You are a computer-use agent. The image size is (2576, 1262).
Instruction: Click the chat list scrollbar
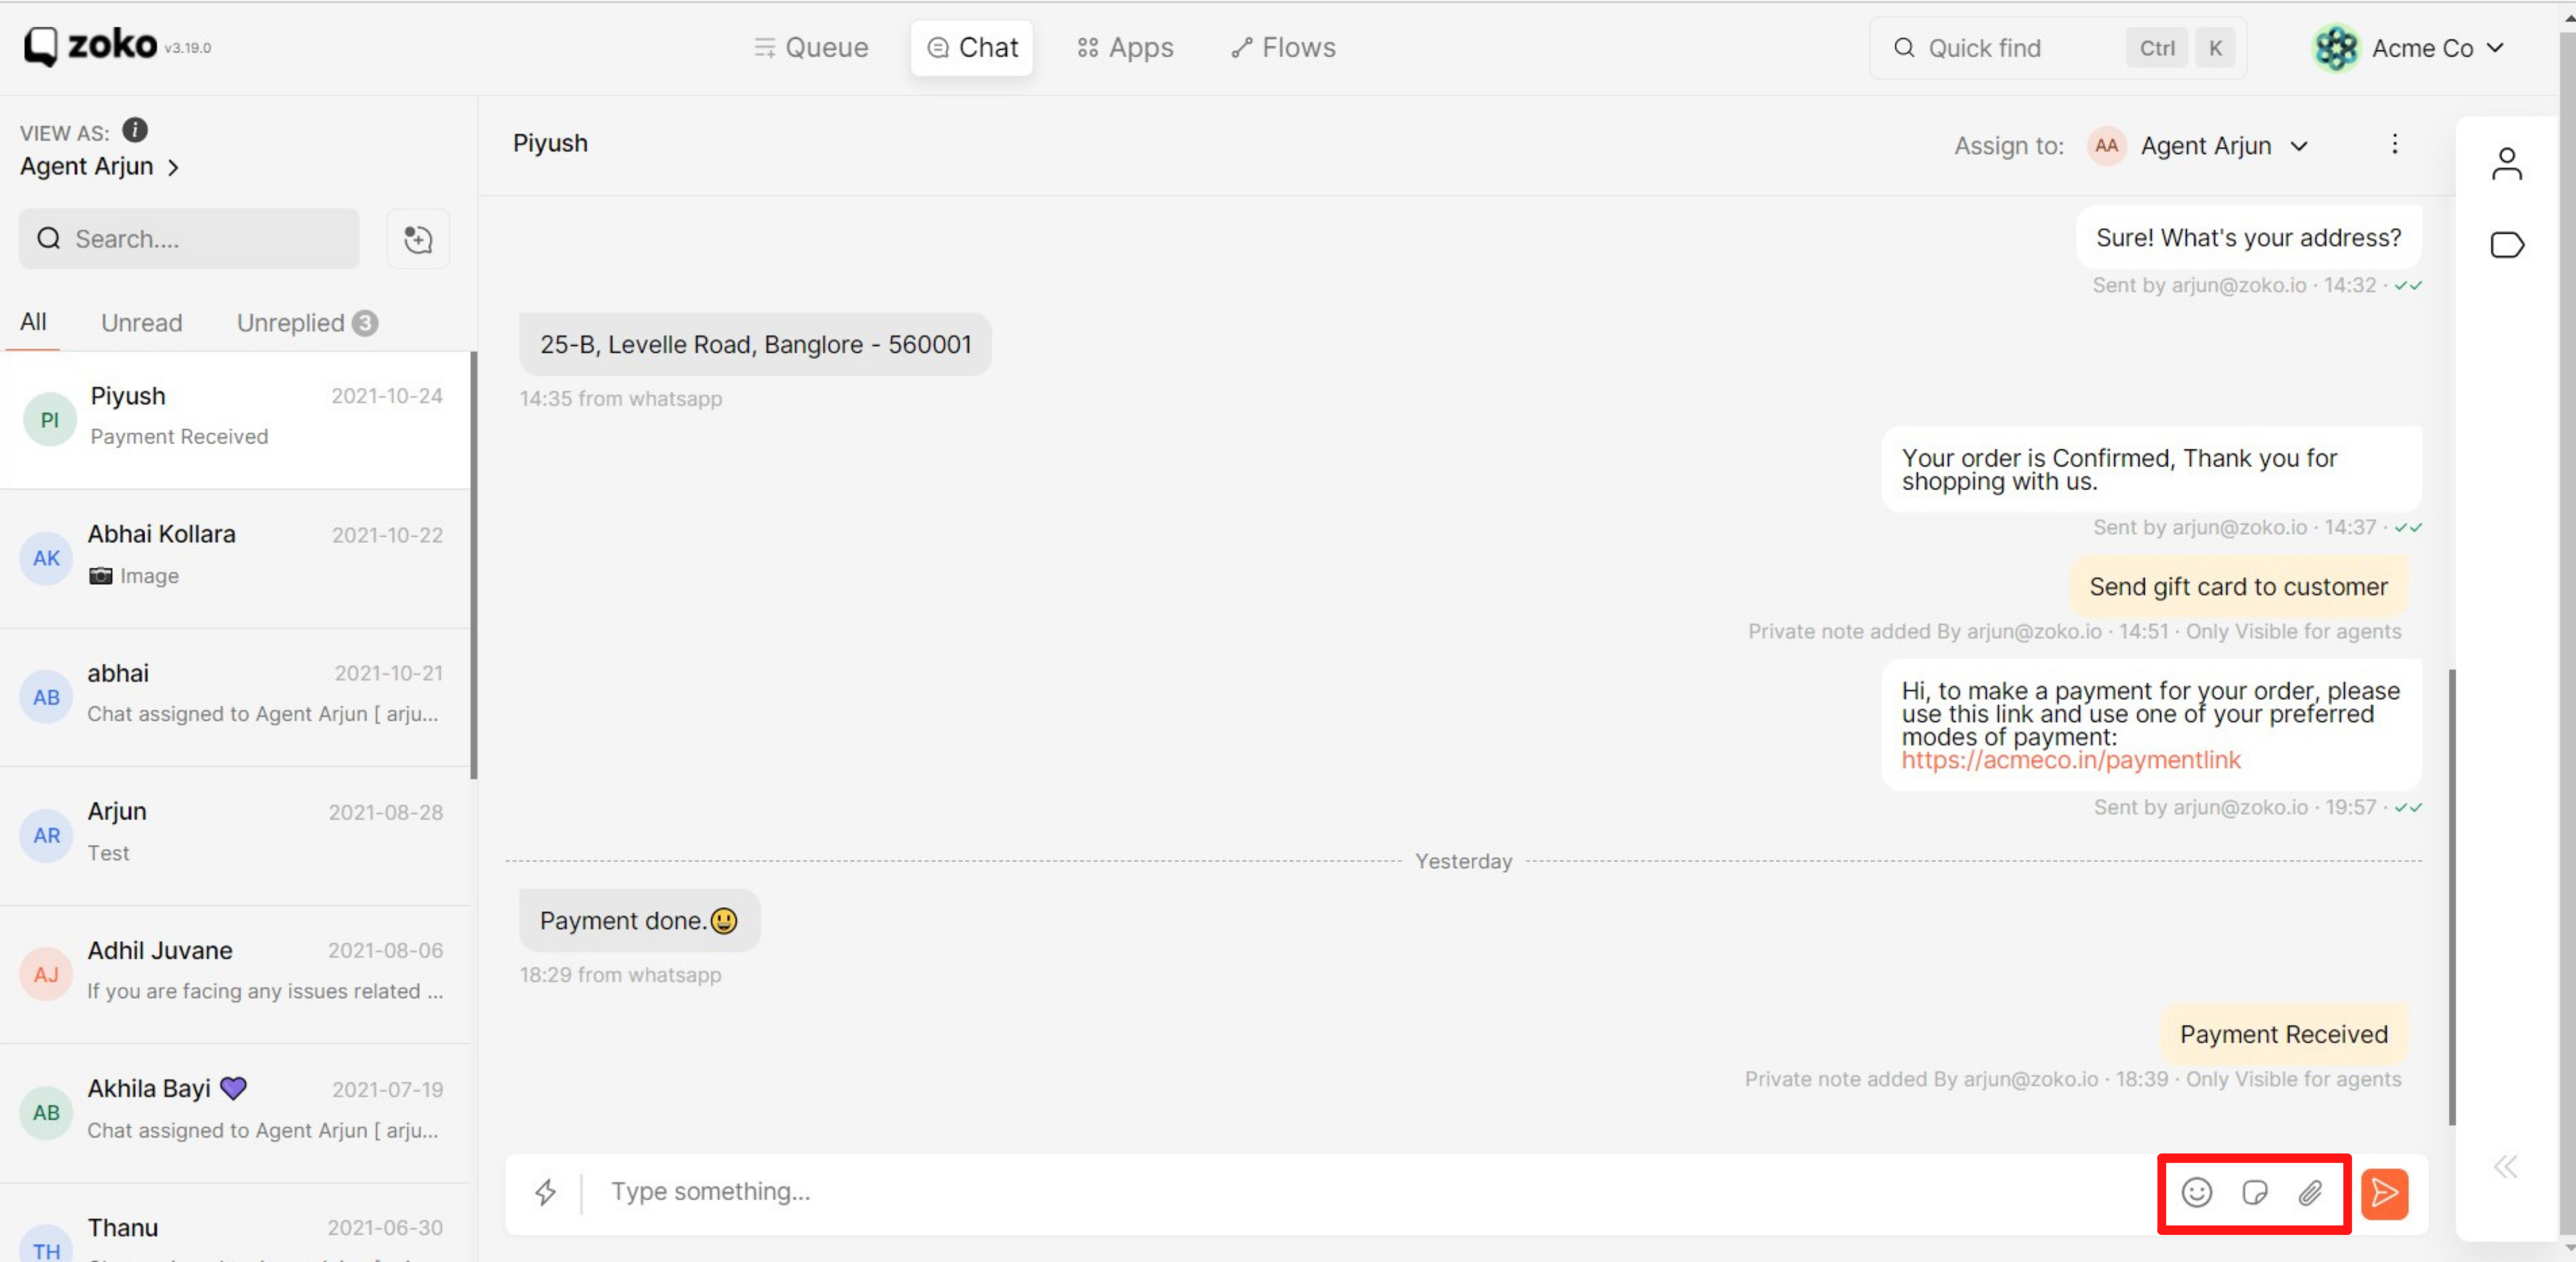point(474,565)
